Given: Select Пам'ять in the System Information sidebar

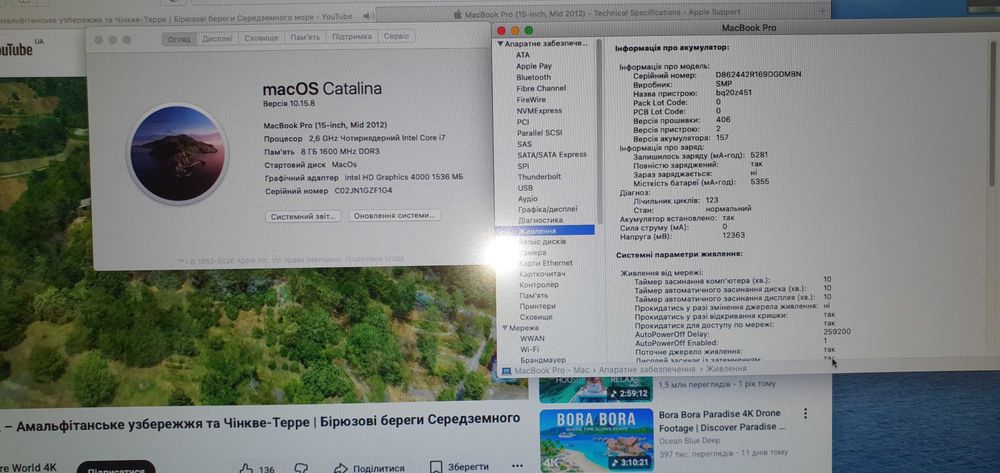Looking at the screenshot, I should tap(534, 295).
